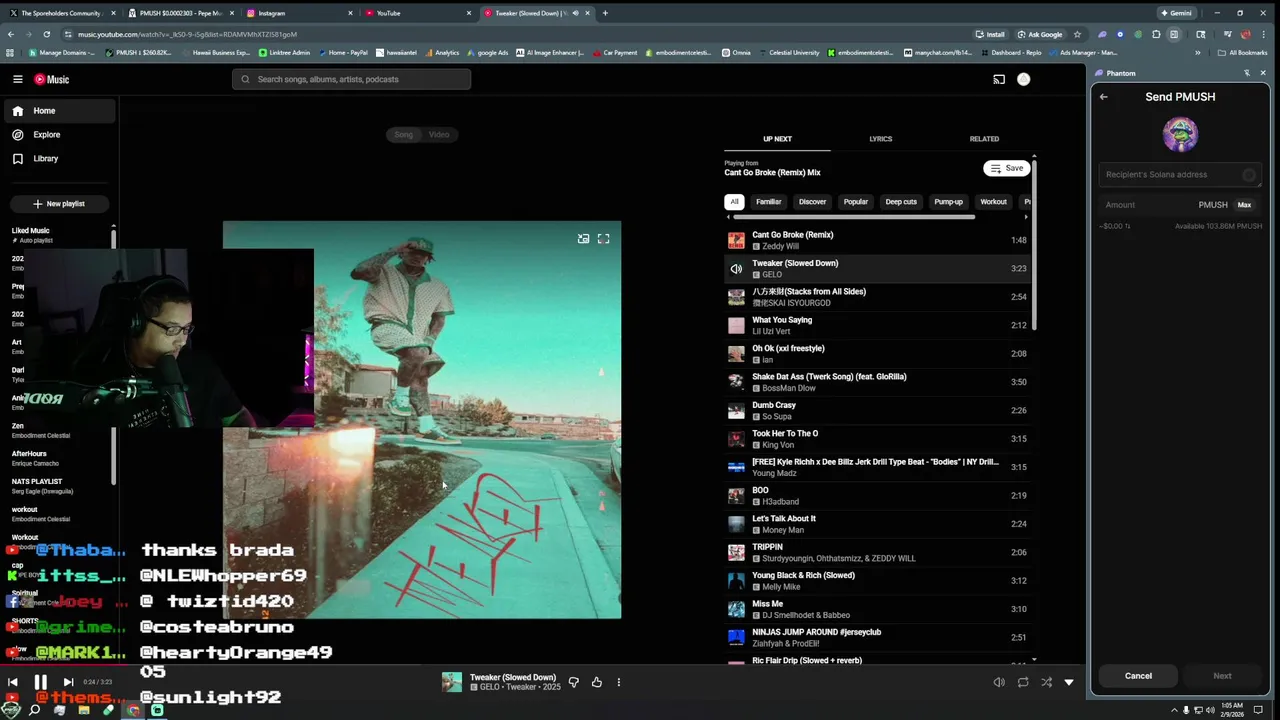Switch to Video mode toggle
This screenshot has height=720, width=1280.
tap(439, 134)
